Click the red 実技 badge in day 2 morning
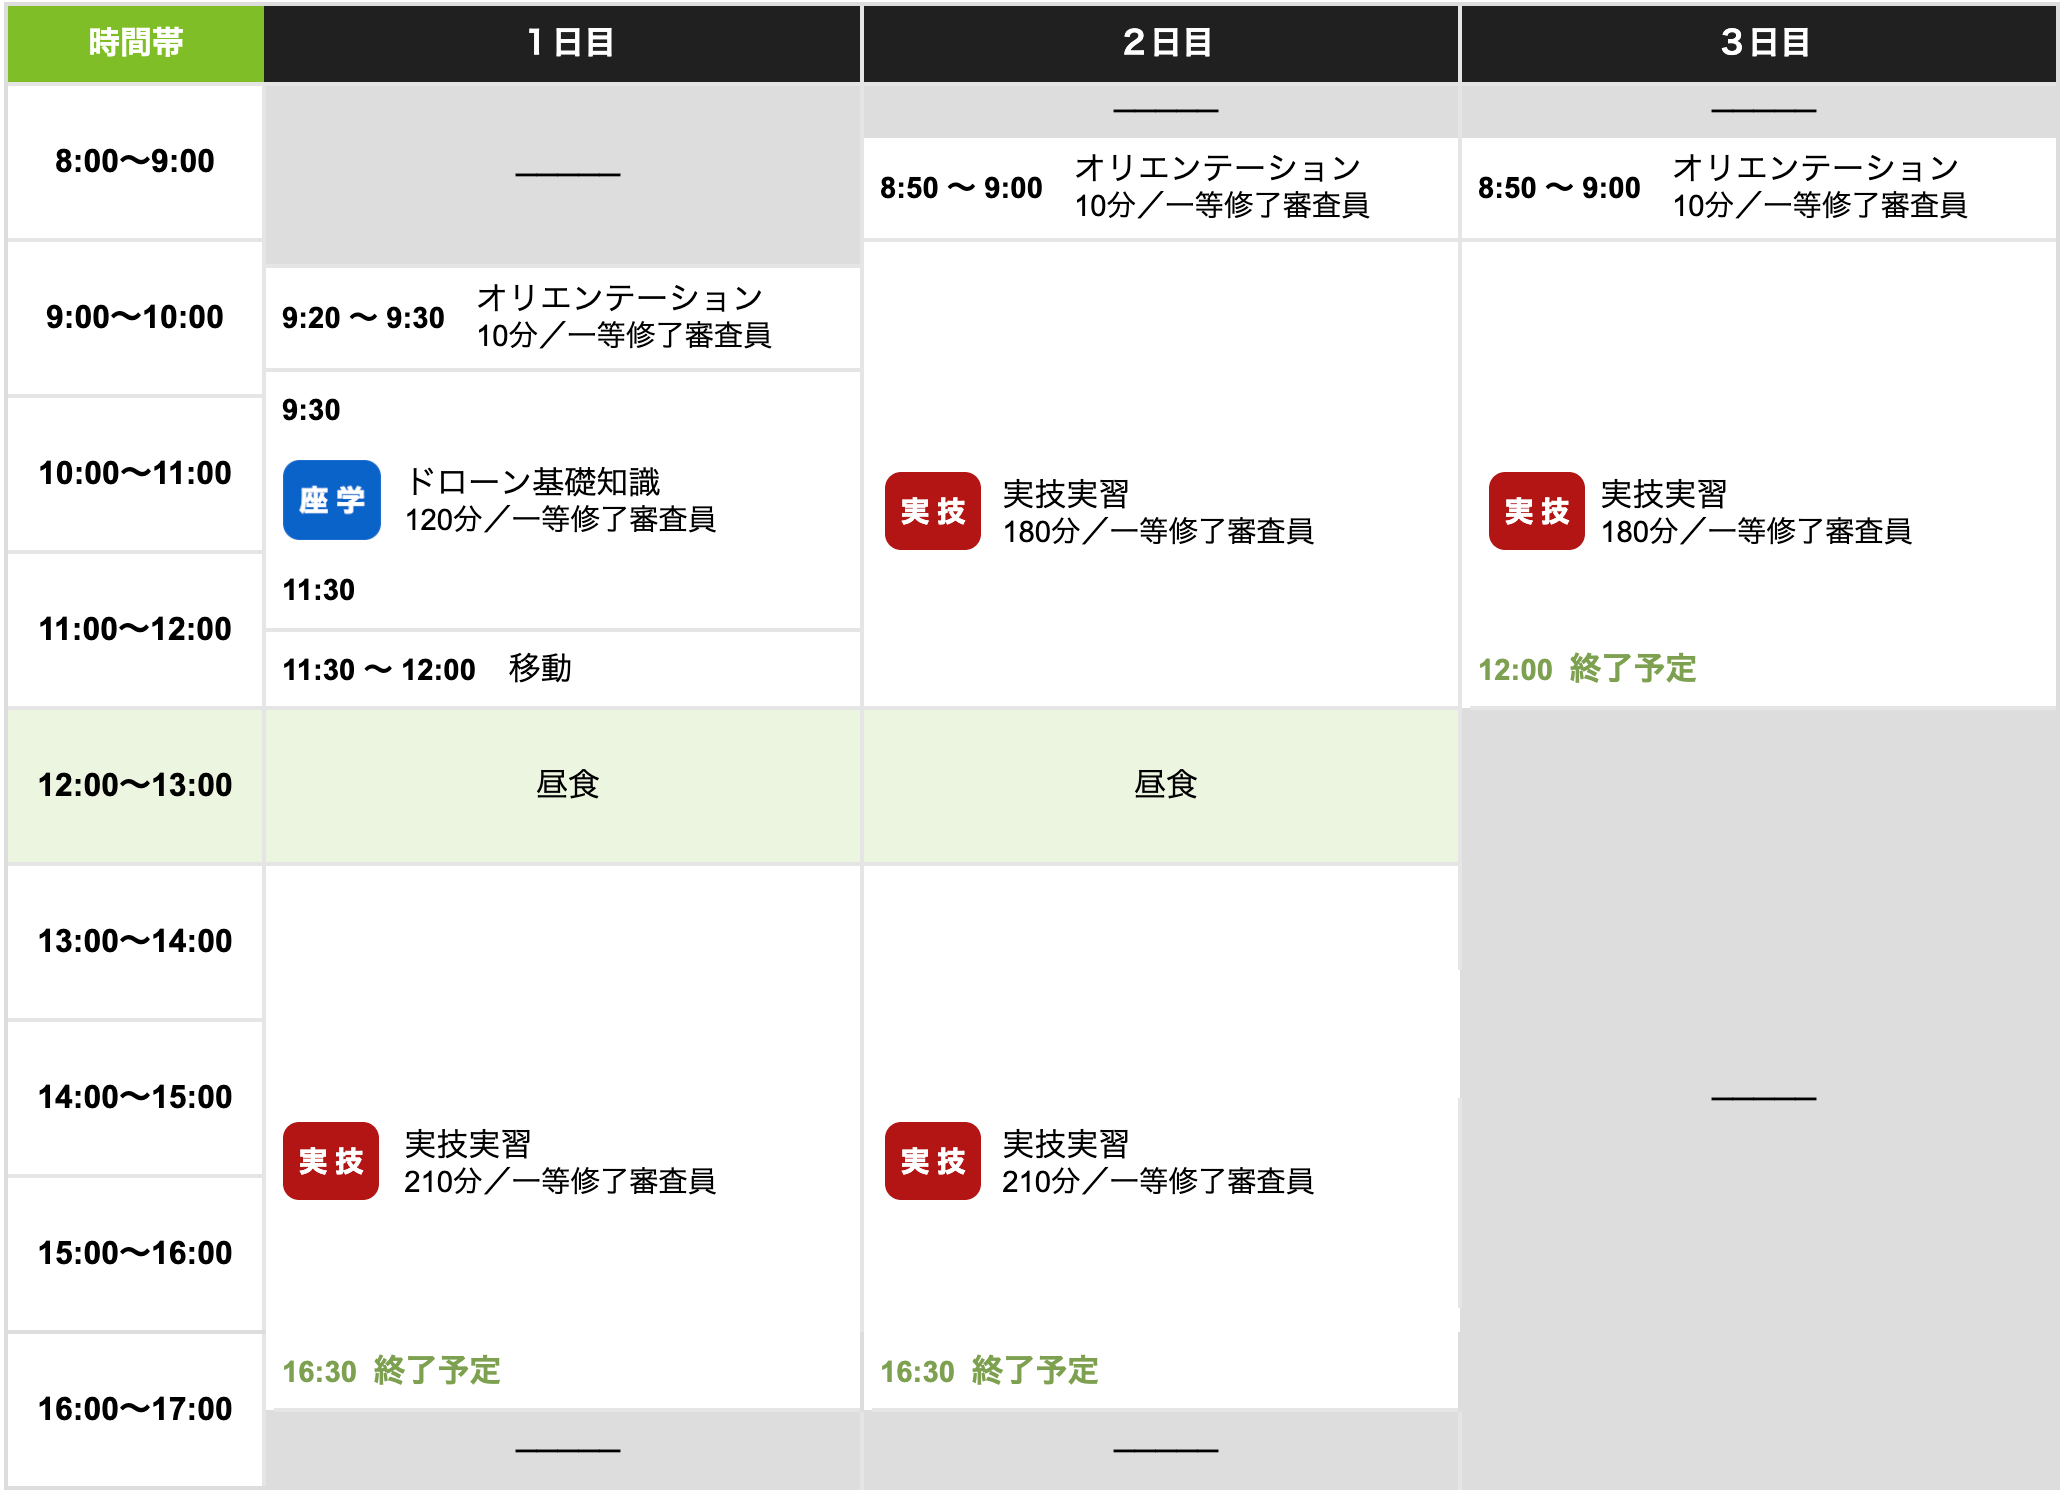Viewport: 2062px width, 1492px height. click(932, 511)
